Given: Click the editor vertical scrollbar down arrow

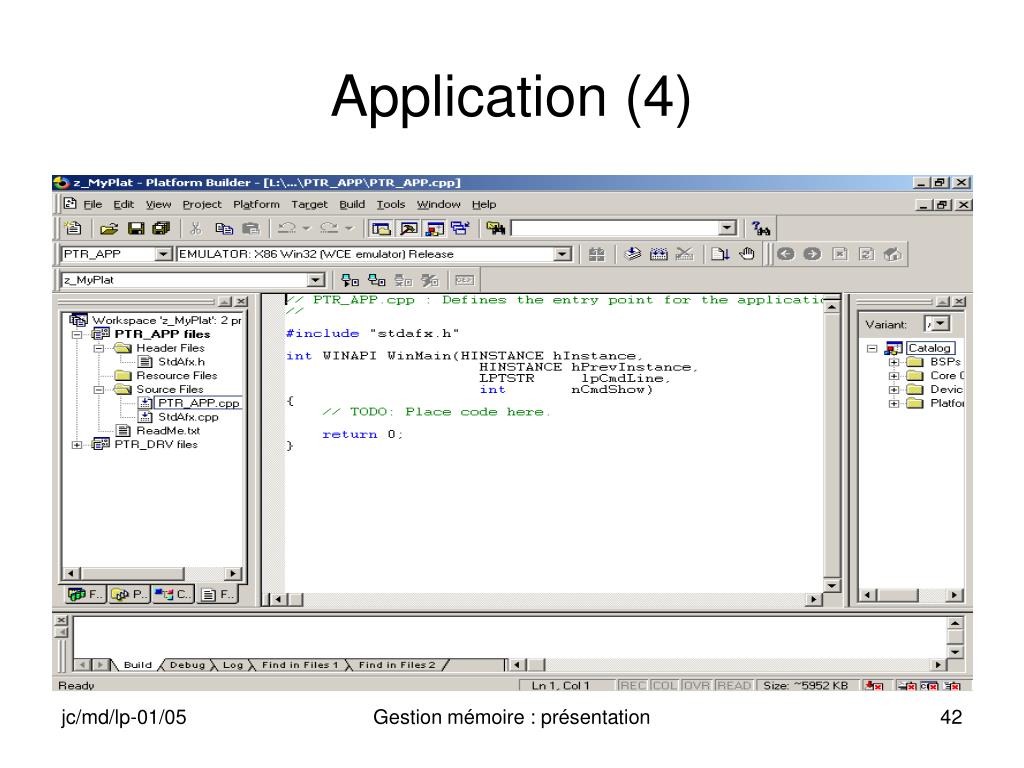Looking at the screenshot, I should [831, 586].
